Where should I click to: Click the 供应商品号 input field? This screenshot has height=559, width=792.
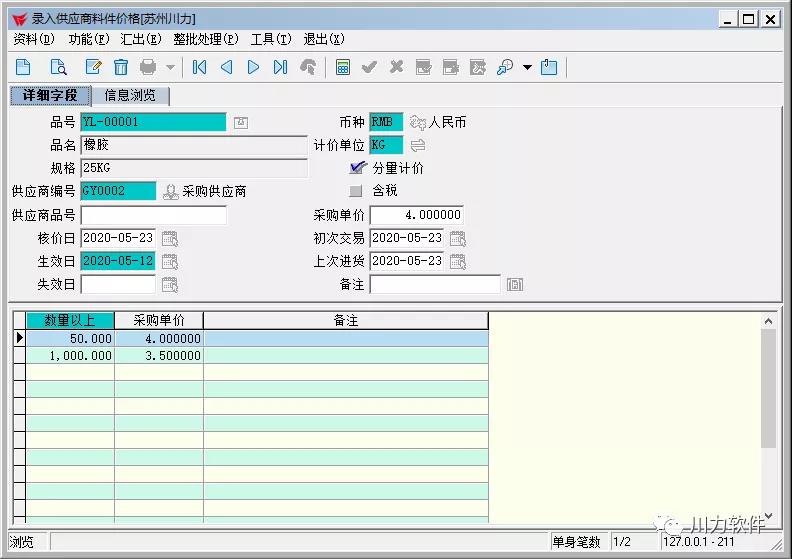pos(153,215)
